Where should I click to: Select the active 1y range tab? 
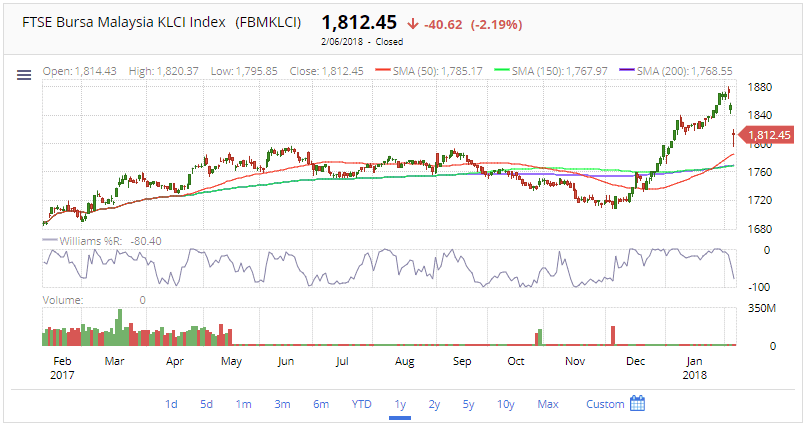[x=400, y=404]
